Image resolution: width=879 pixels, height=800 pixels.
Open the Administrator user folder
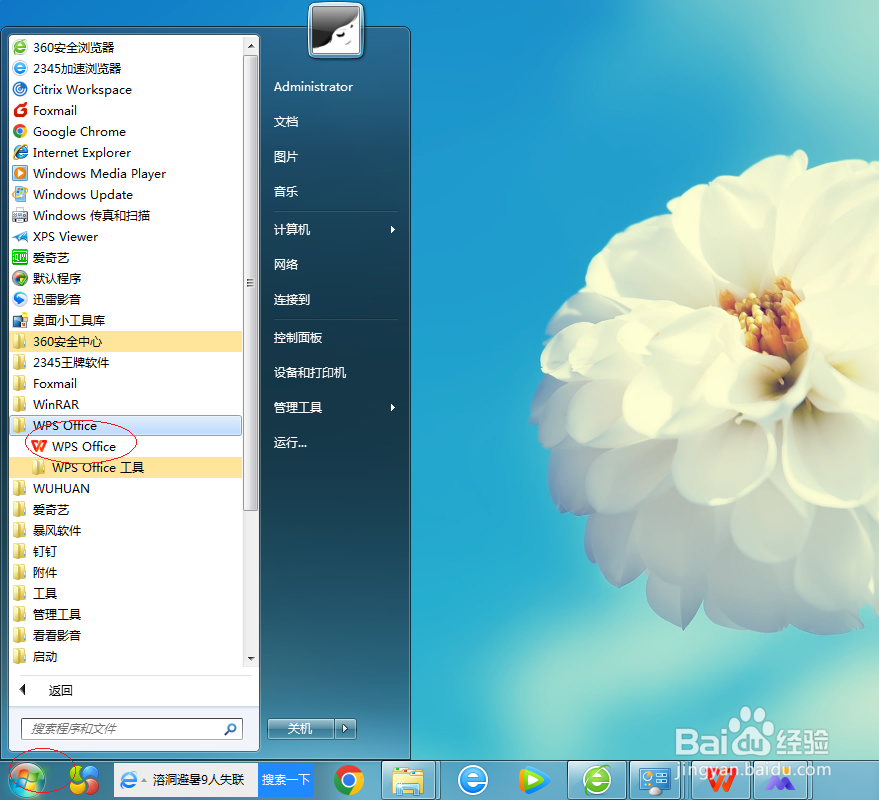[x=313, y=87]
